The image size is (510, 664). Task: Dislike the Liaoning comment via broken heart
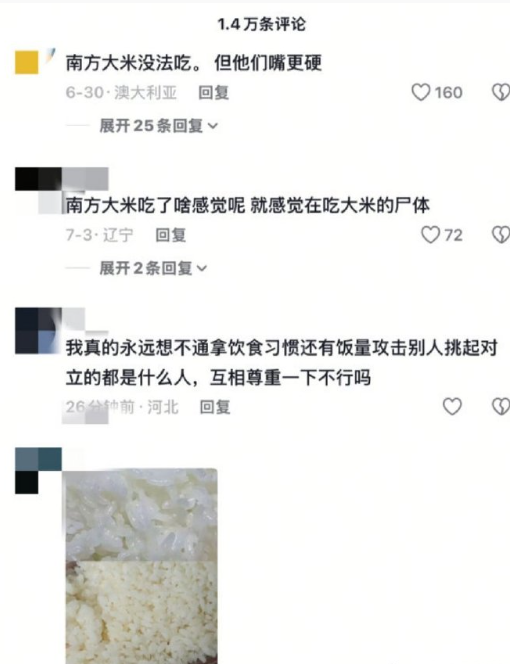[501, 234]
